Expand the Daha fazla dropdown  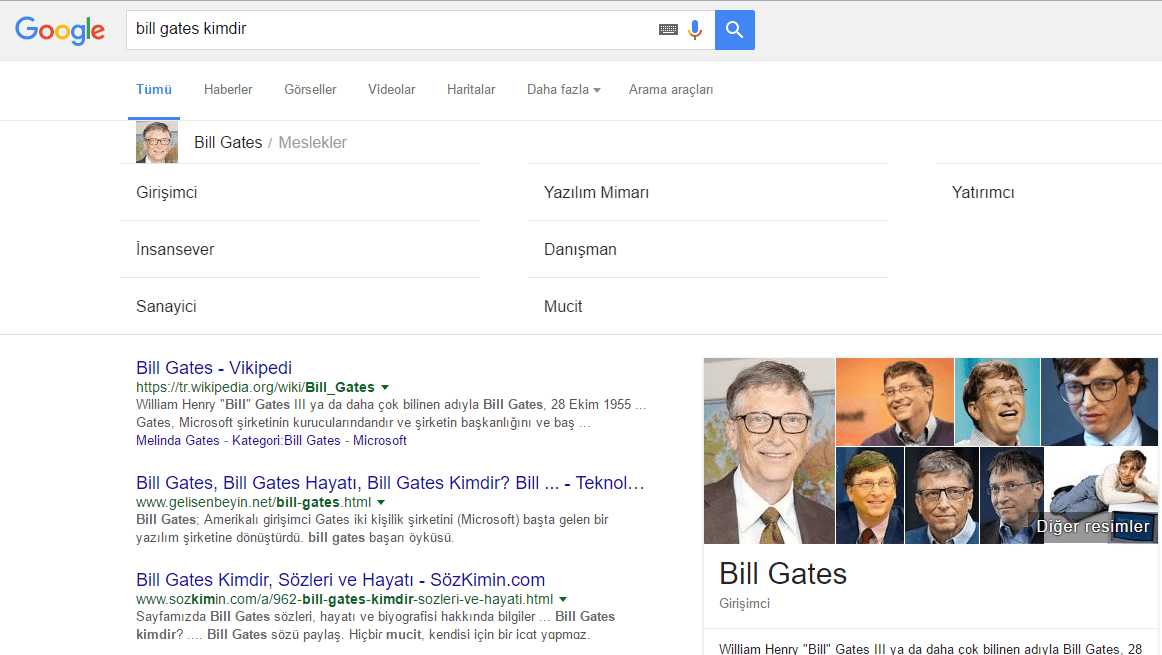click(563, 90)
